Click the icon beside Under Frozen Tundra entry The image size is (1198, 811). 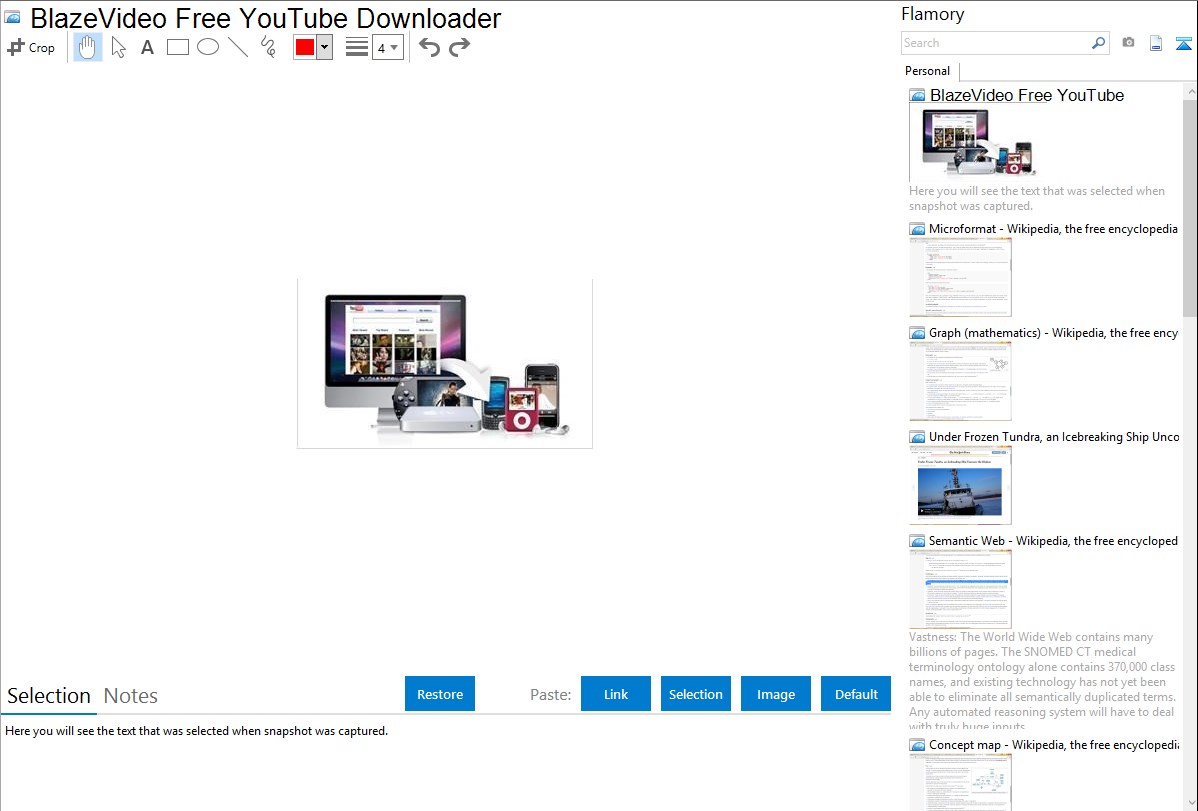click(917, 436)
